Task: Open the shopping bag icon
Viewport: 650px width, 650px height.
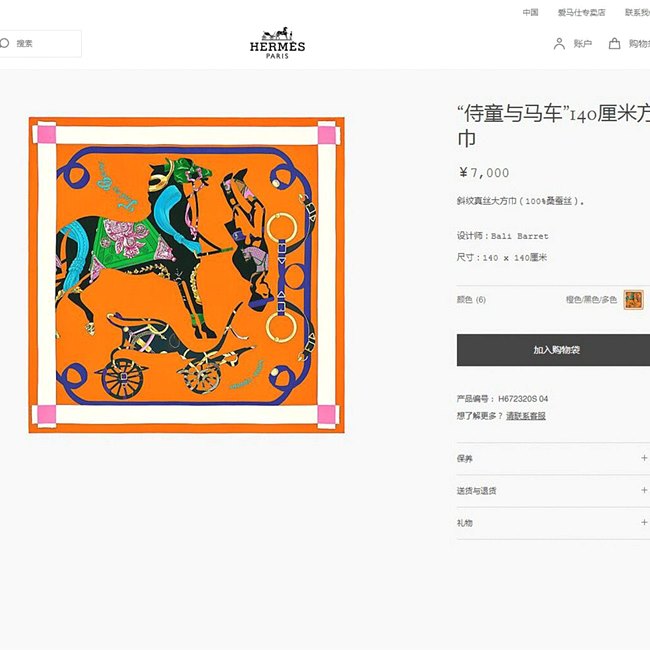Action: (x=614, y=44)
